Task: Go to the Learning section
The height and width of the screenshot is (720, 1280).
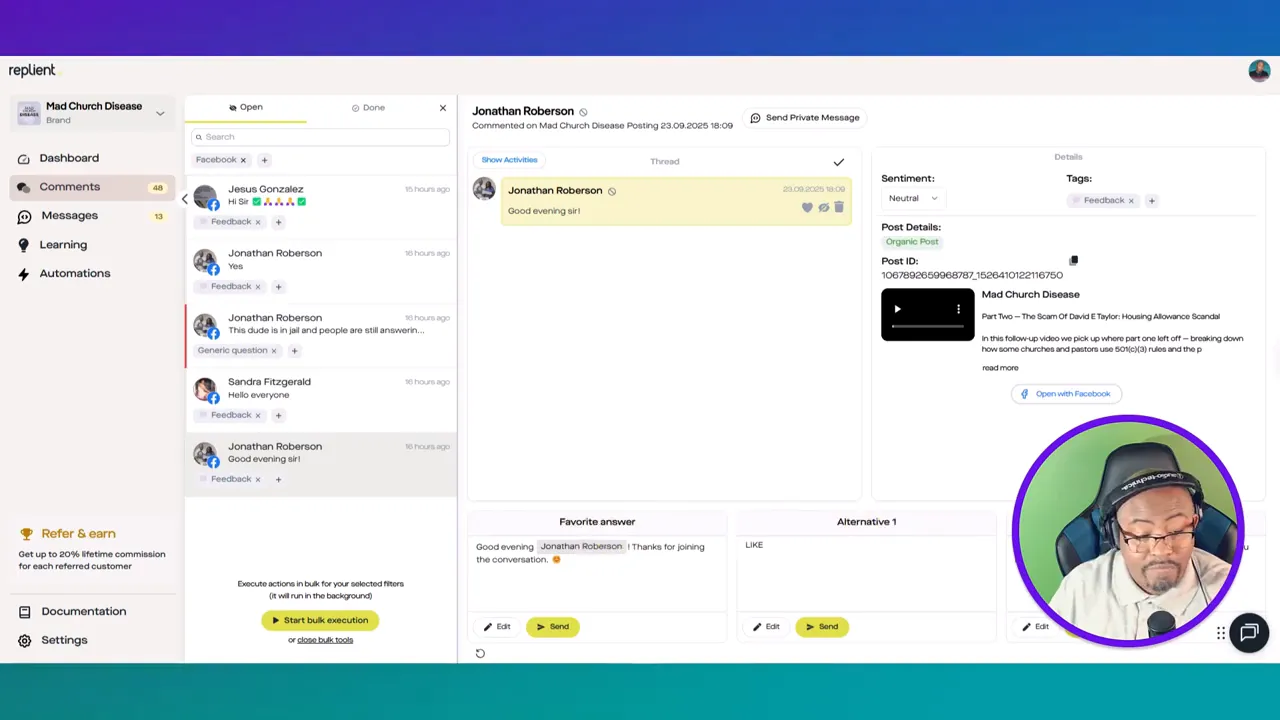Action: [x=63, y=245]
